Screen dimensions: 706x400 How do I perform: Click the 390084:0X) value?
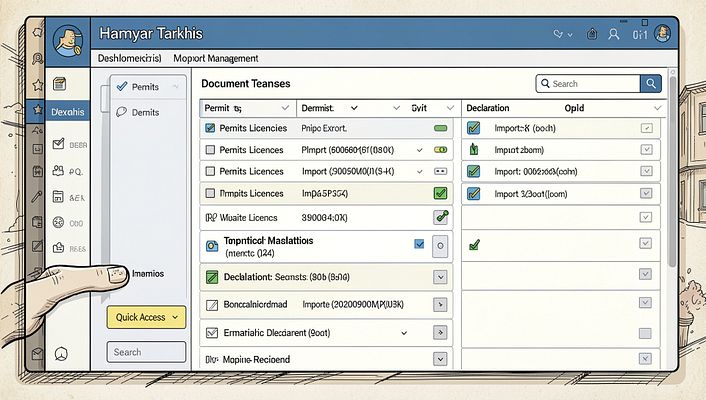[324, 218]
